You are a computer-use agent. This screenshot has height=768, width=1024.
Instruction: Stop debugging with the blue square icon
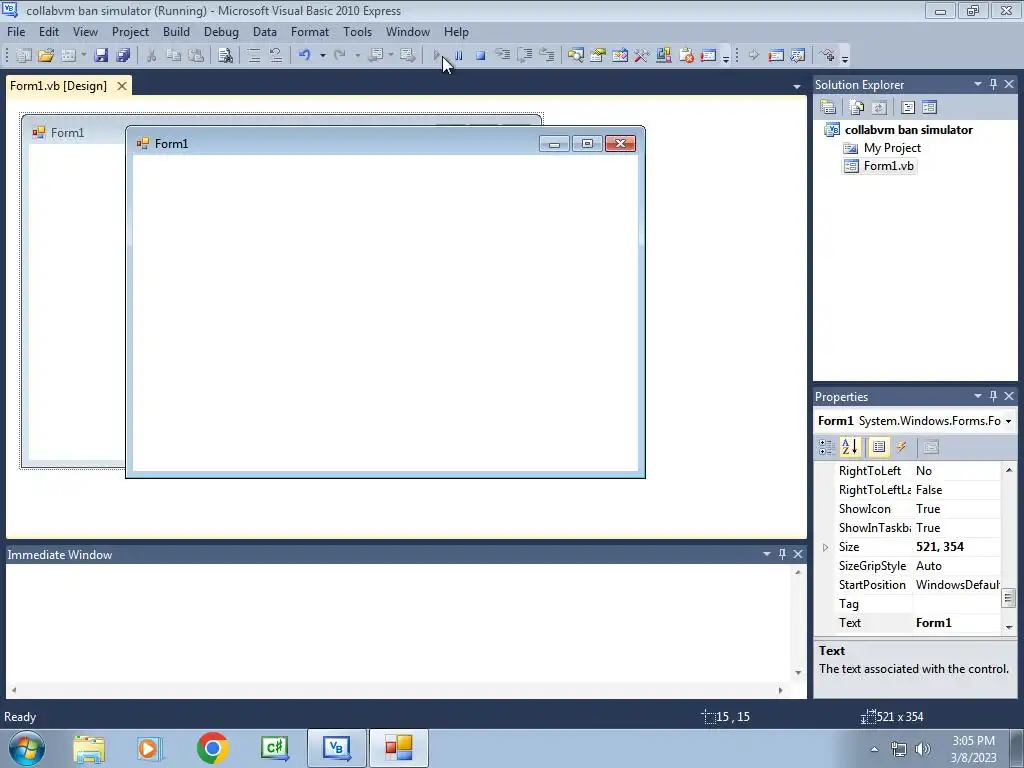tap(480, 56)
